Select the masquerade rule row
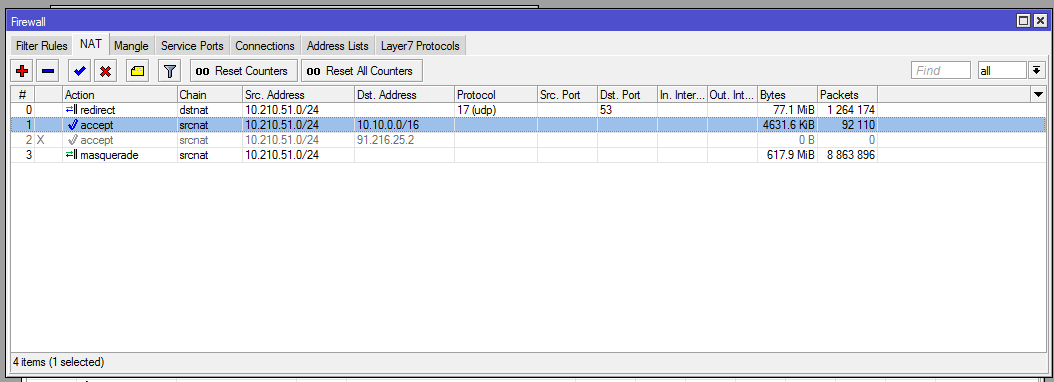 click(528, 155)
